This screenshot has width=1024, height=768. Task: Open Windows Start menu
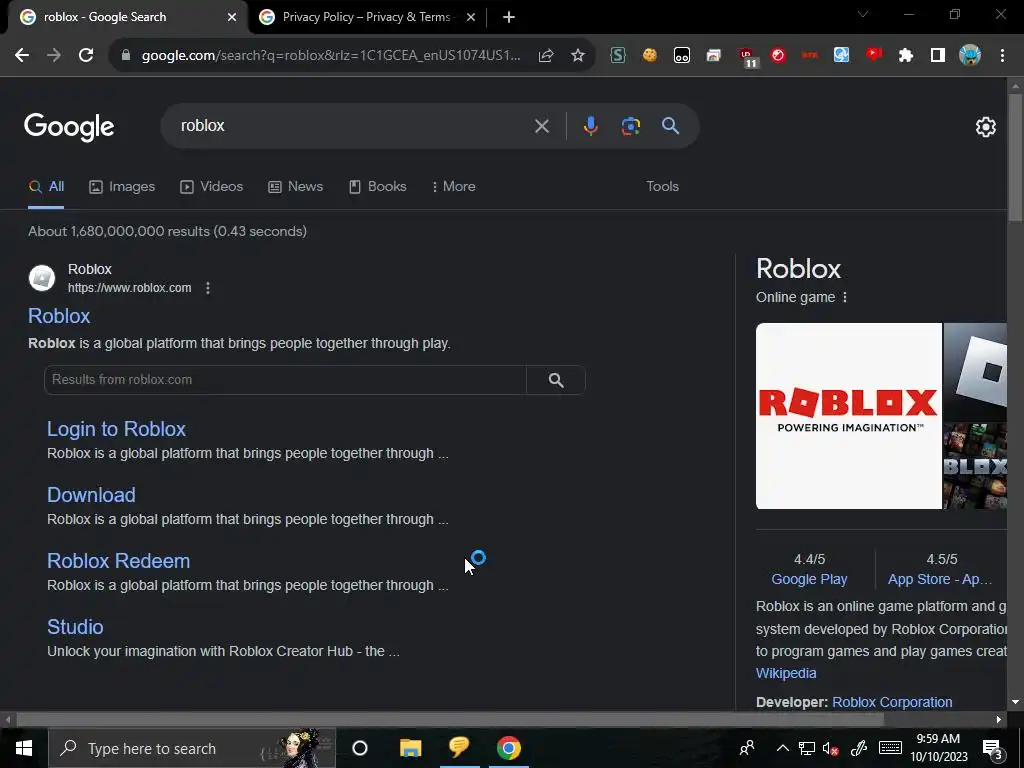tap(24, 748)
